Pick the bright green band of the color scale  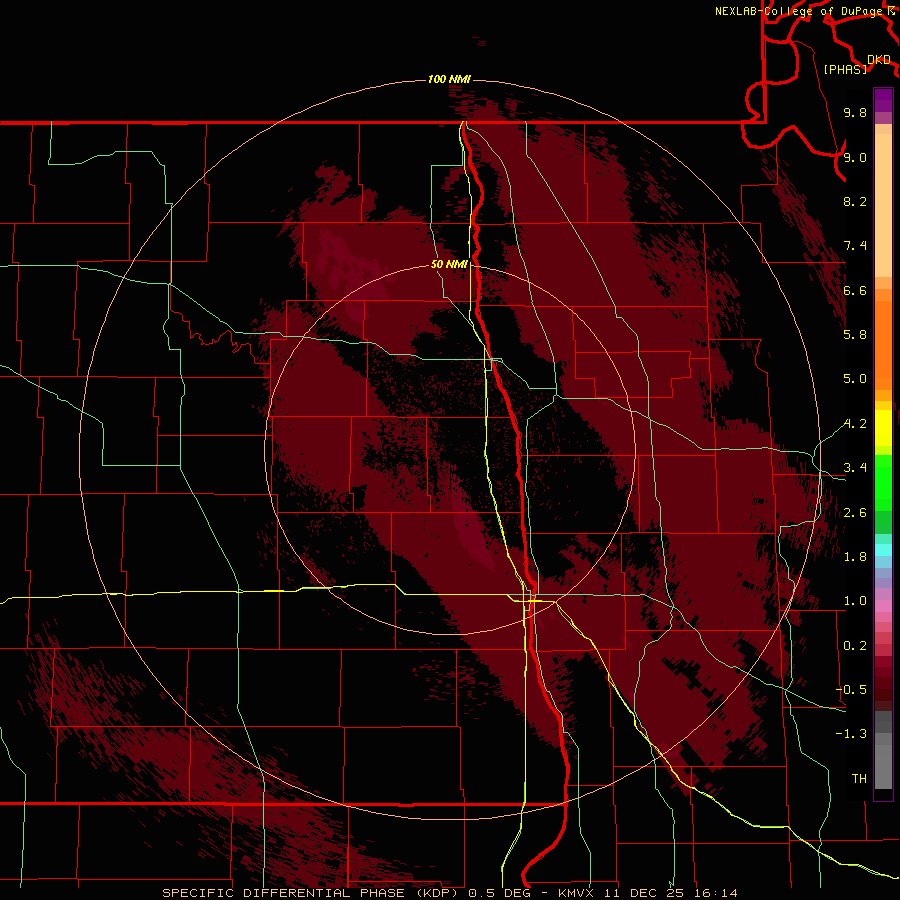883,482
